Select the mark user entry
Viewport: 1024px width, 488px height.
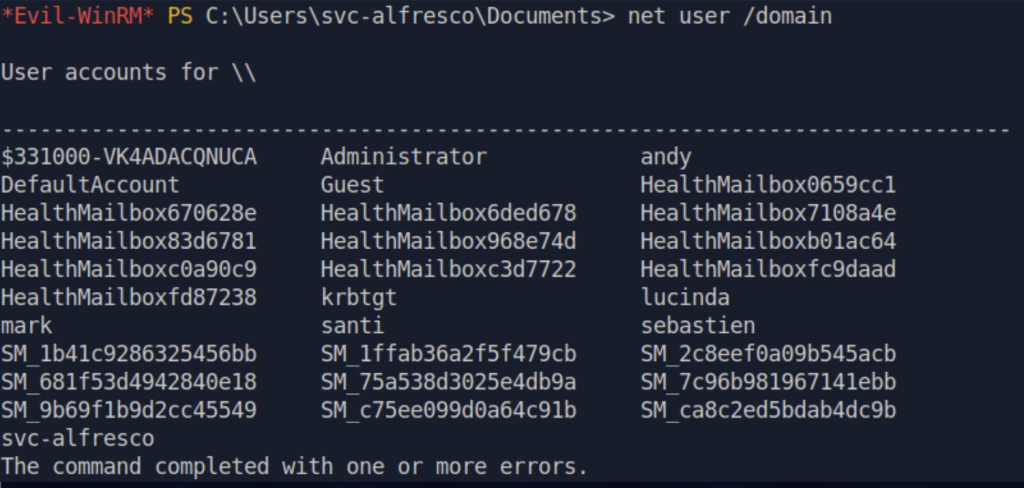(27, 325)
